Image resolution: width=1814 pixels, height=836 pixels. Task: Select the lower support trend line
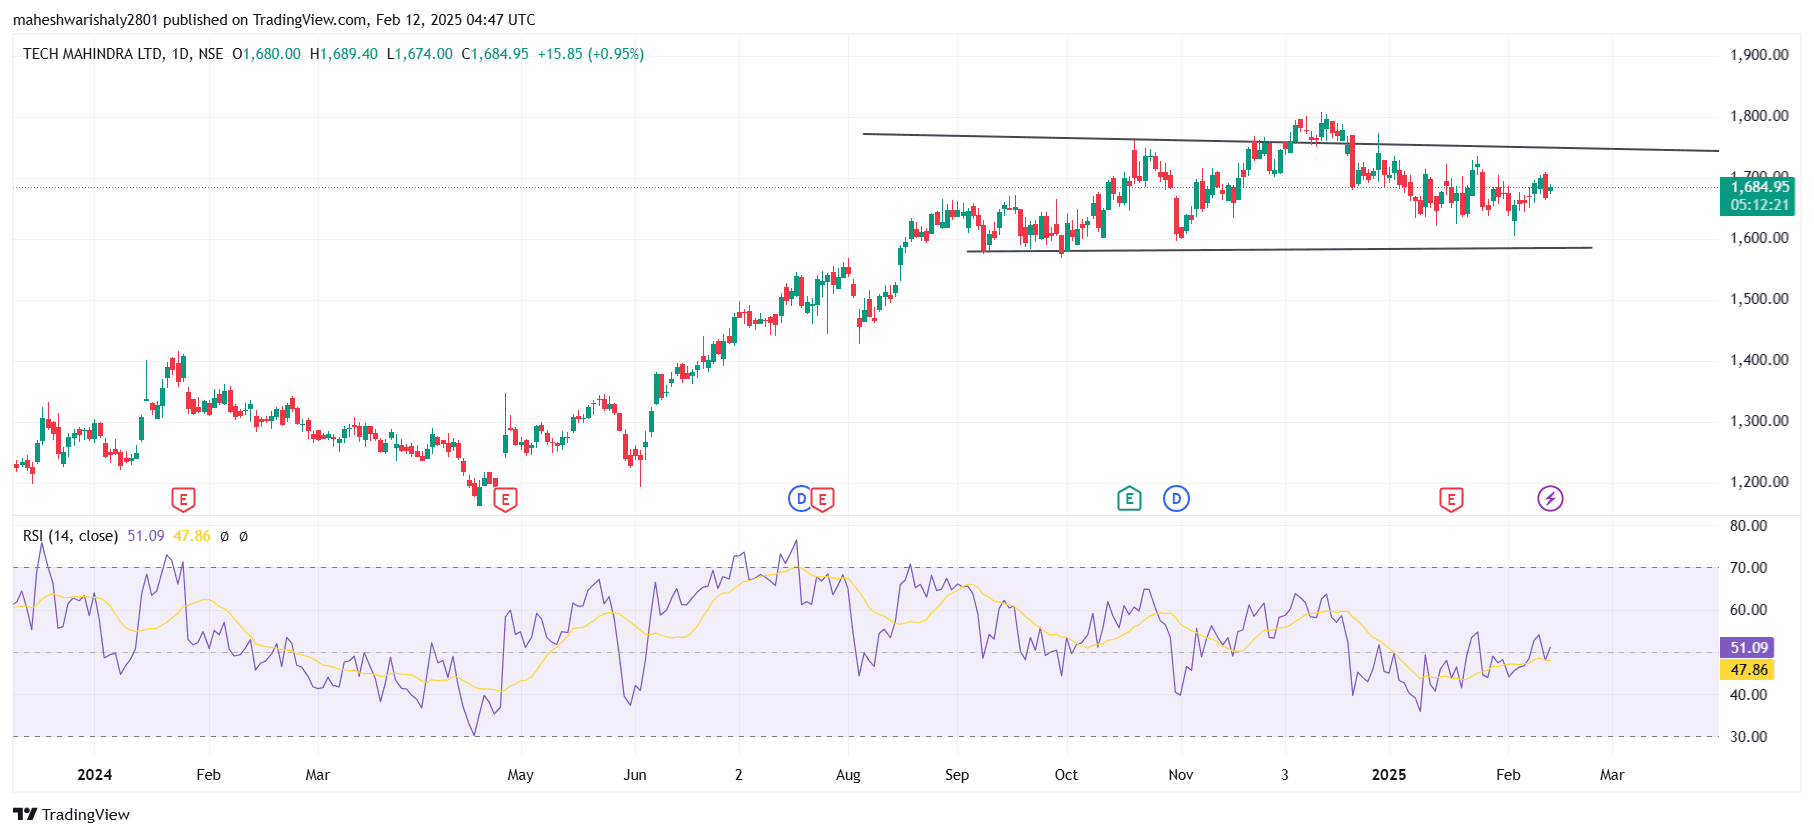pyautogui.click(x=1279, y=249)
